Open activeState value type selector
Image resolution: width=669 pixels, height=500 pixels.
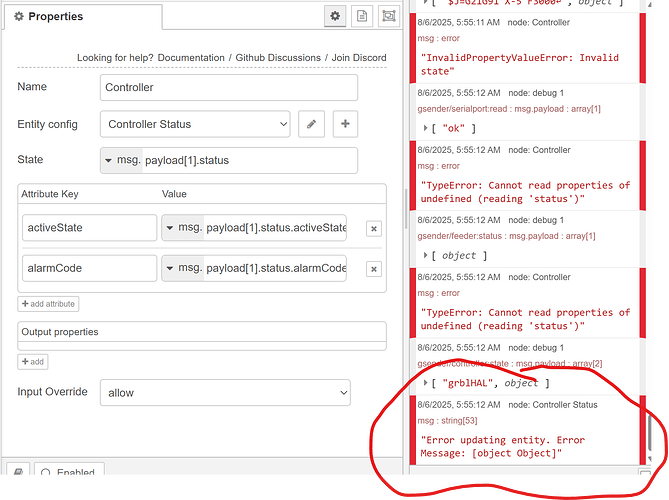[183, 227]
